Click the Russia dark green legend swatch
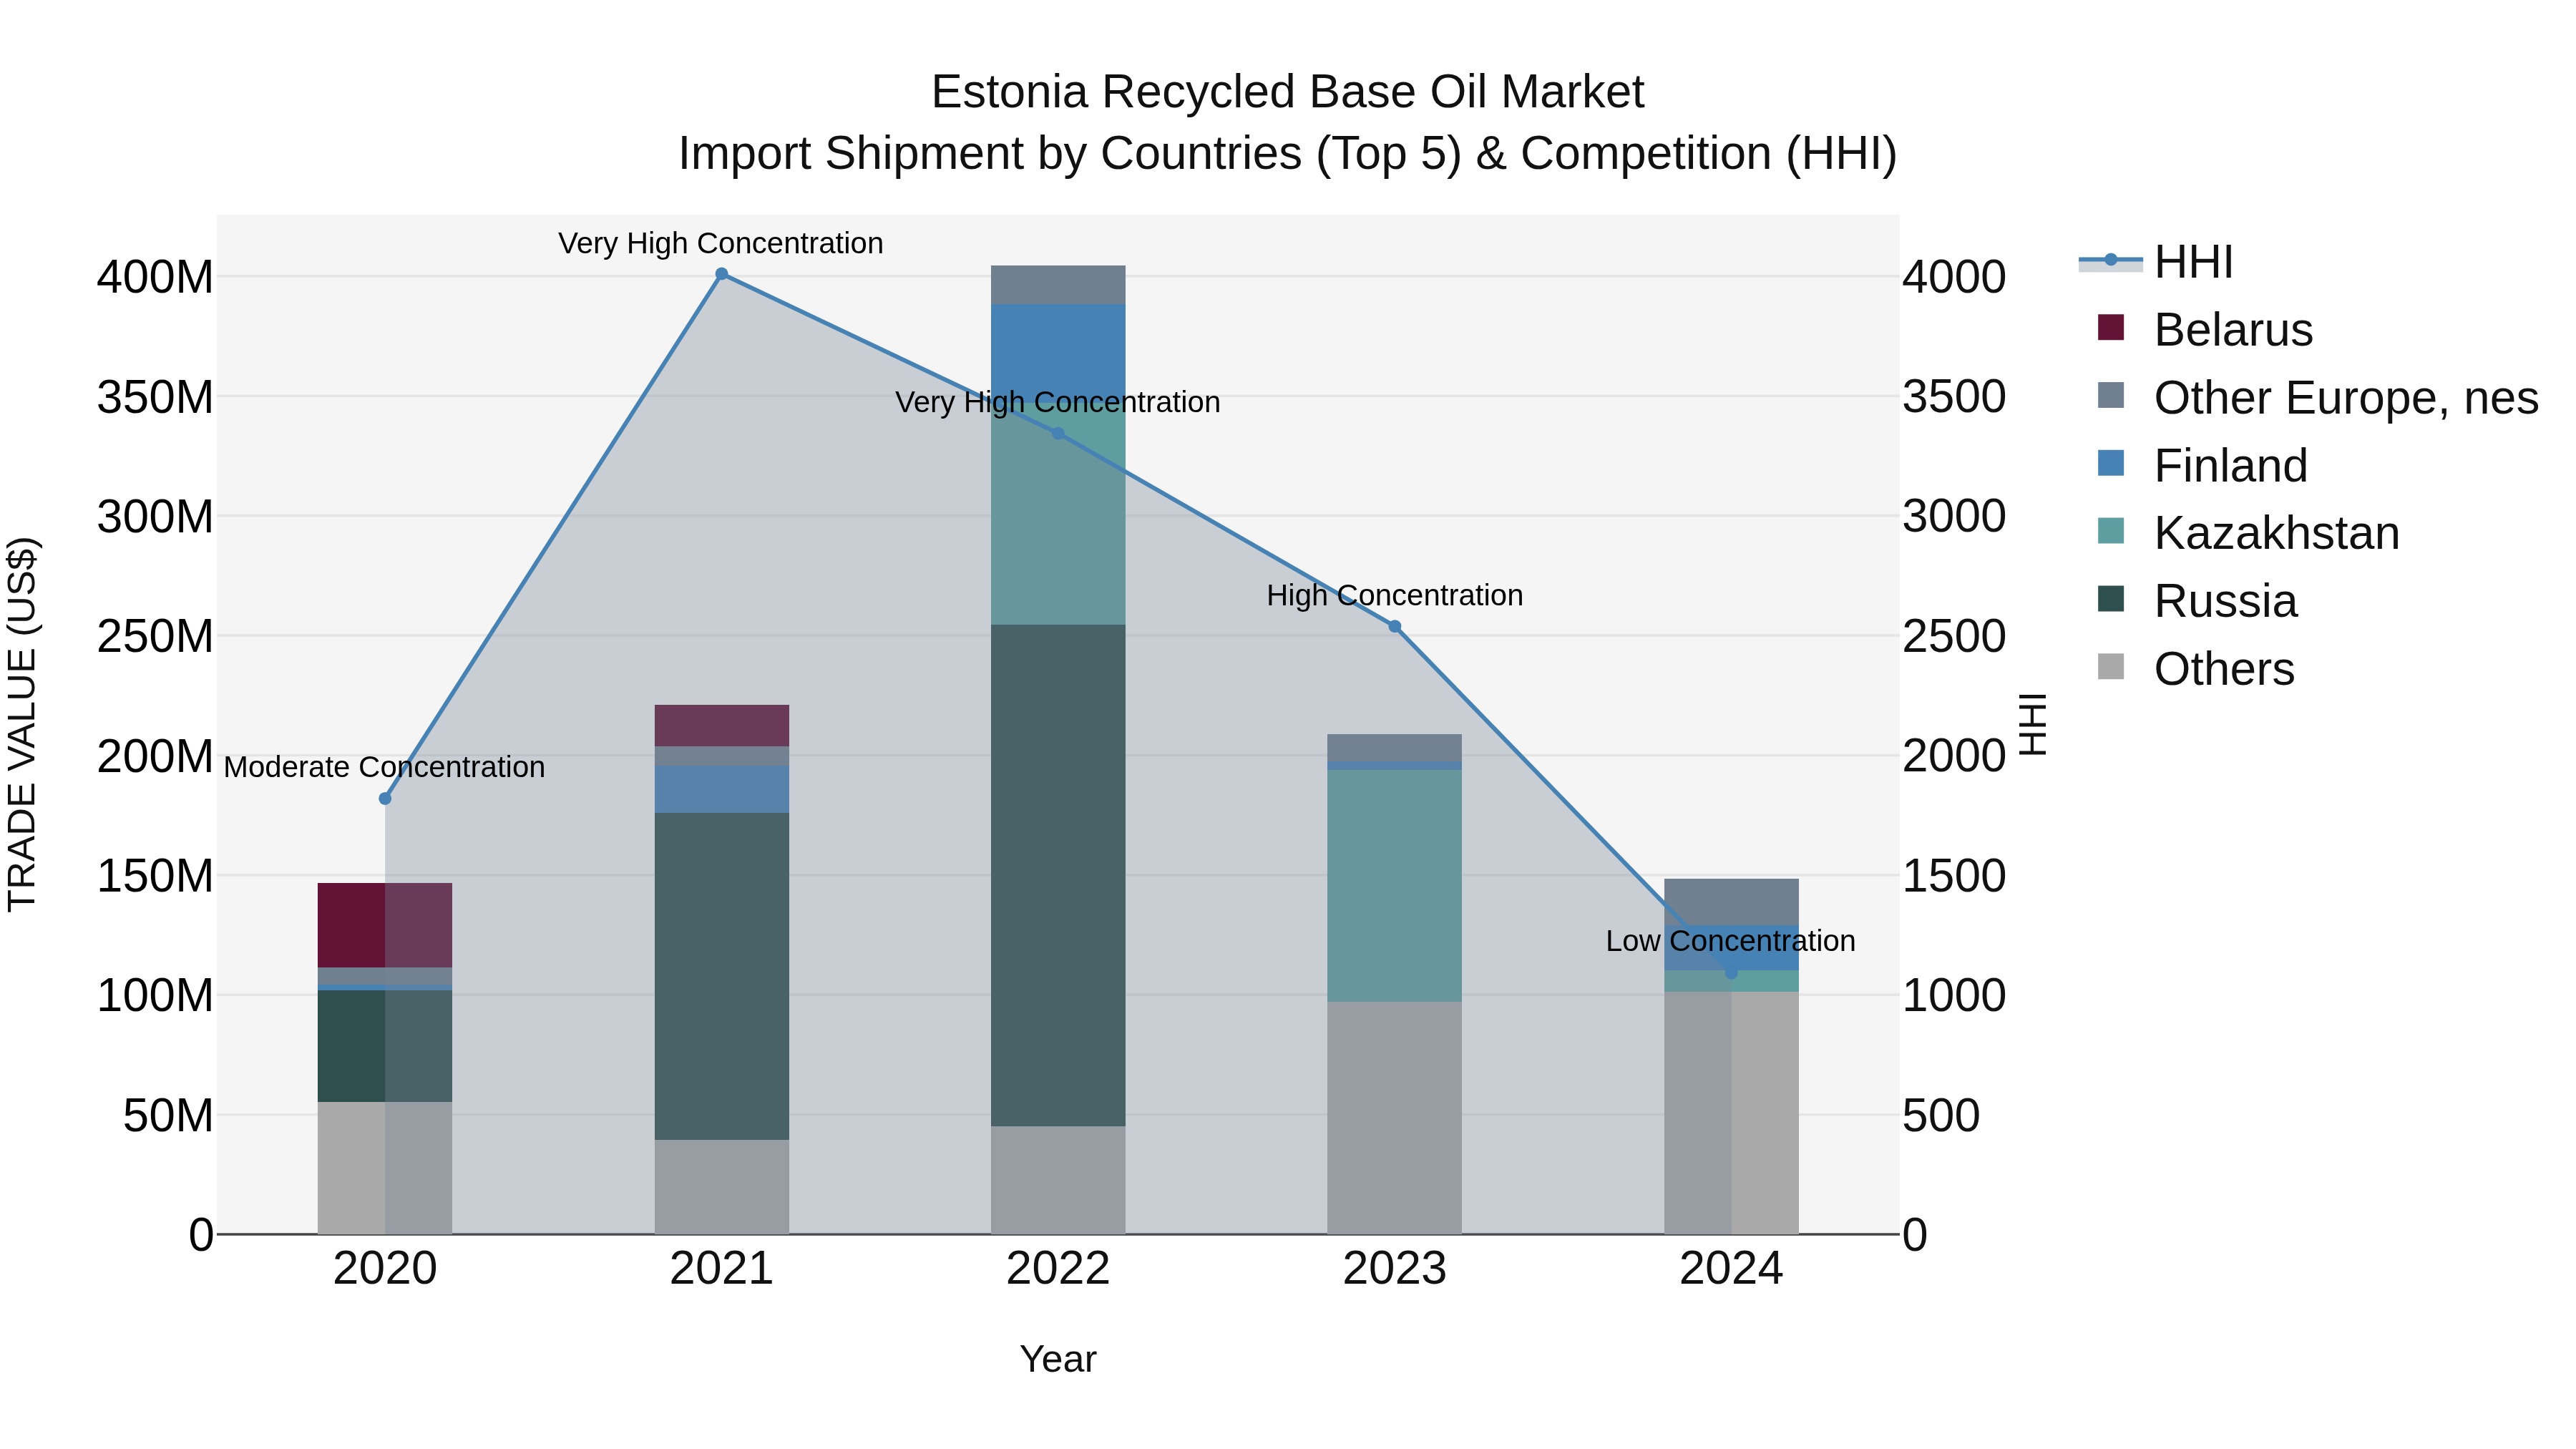The height and width of the screenshot is (1449, 2576). [2110, 599]
